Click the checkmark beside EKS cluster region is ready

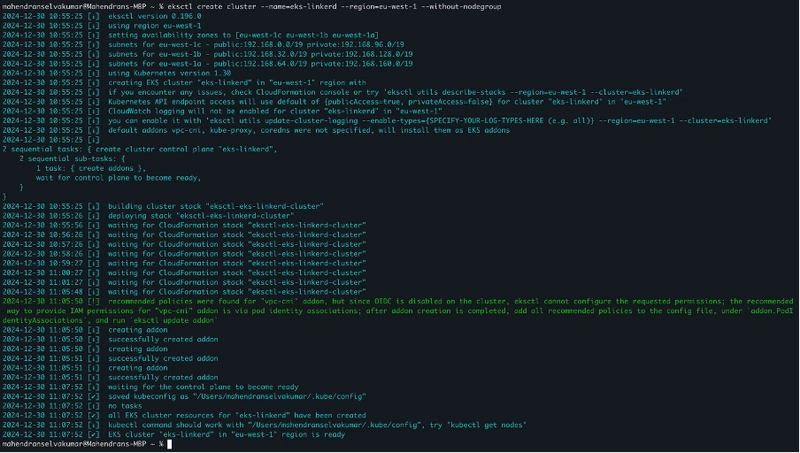93,435
